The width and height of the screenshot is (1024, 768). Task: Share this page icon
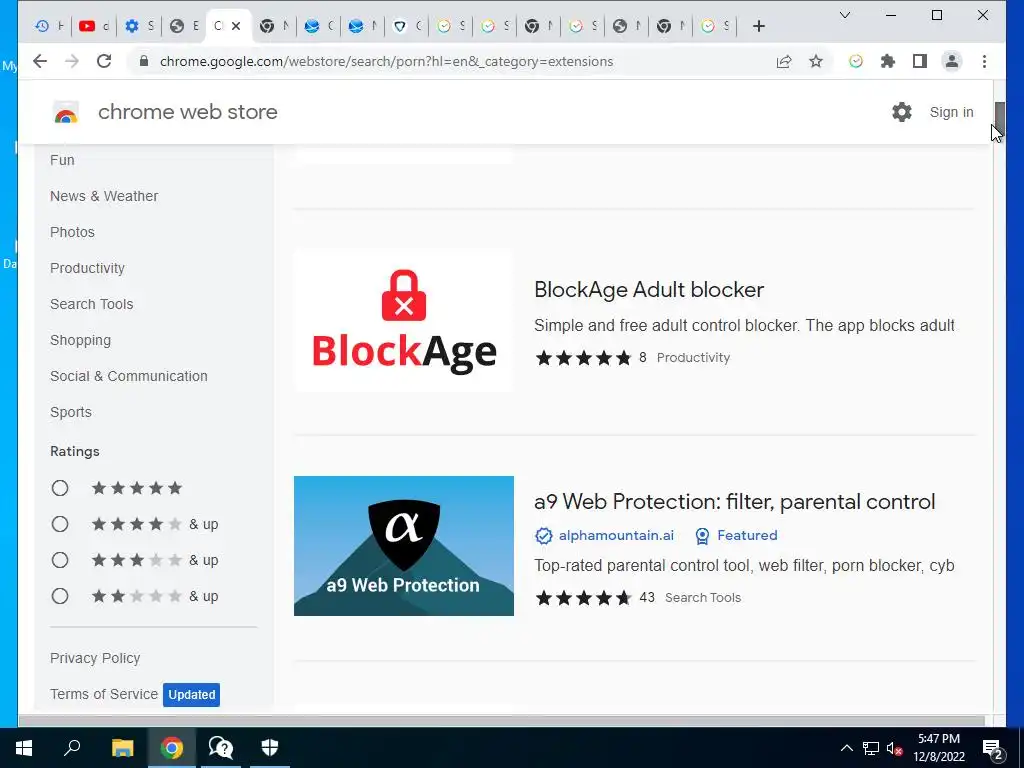point(784,61)
